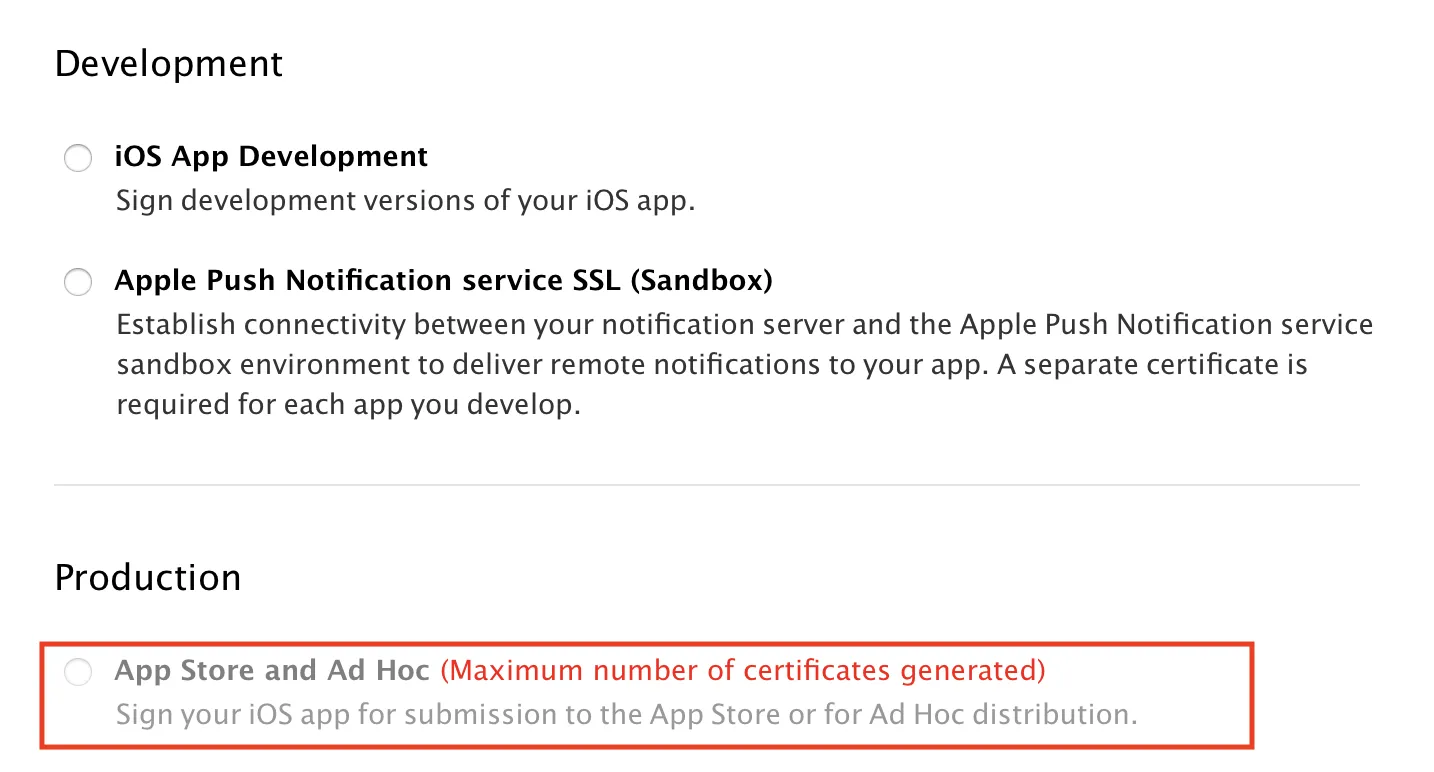Click the "required for each app you develop" line
The height and width of the screenshot is (772, 1434).
(x=348, y=406)
